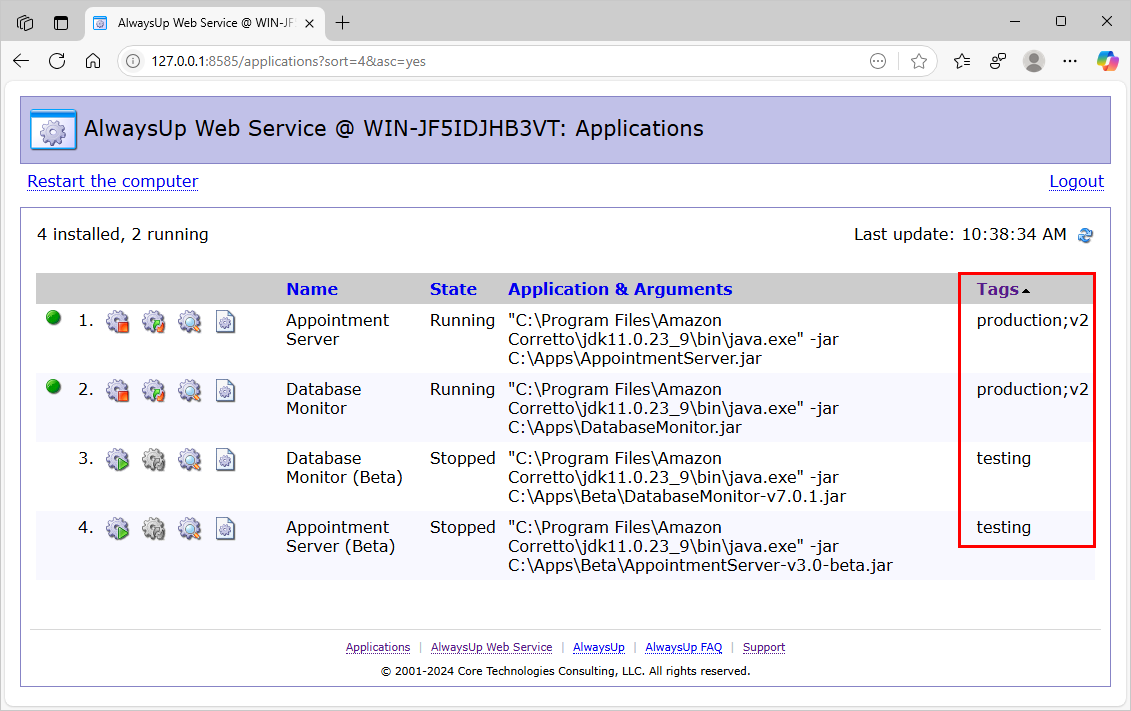
Task: Click the Restart the computer link
Action: click(113, 182)
